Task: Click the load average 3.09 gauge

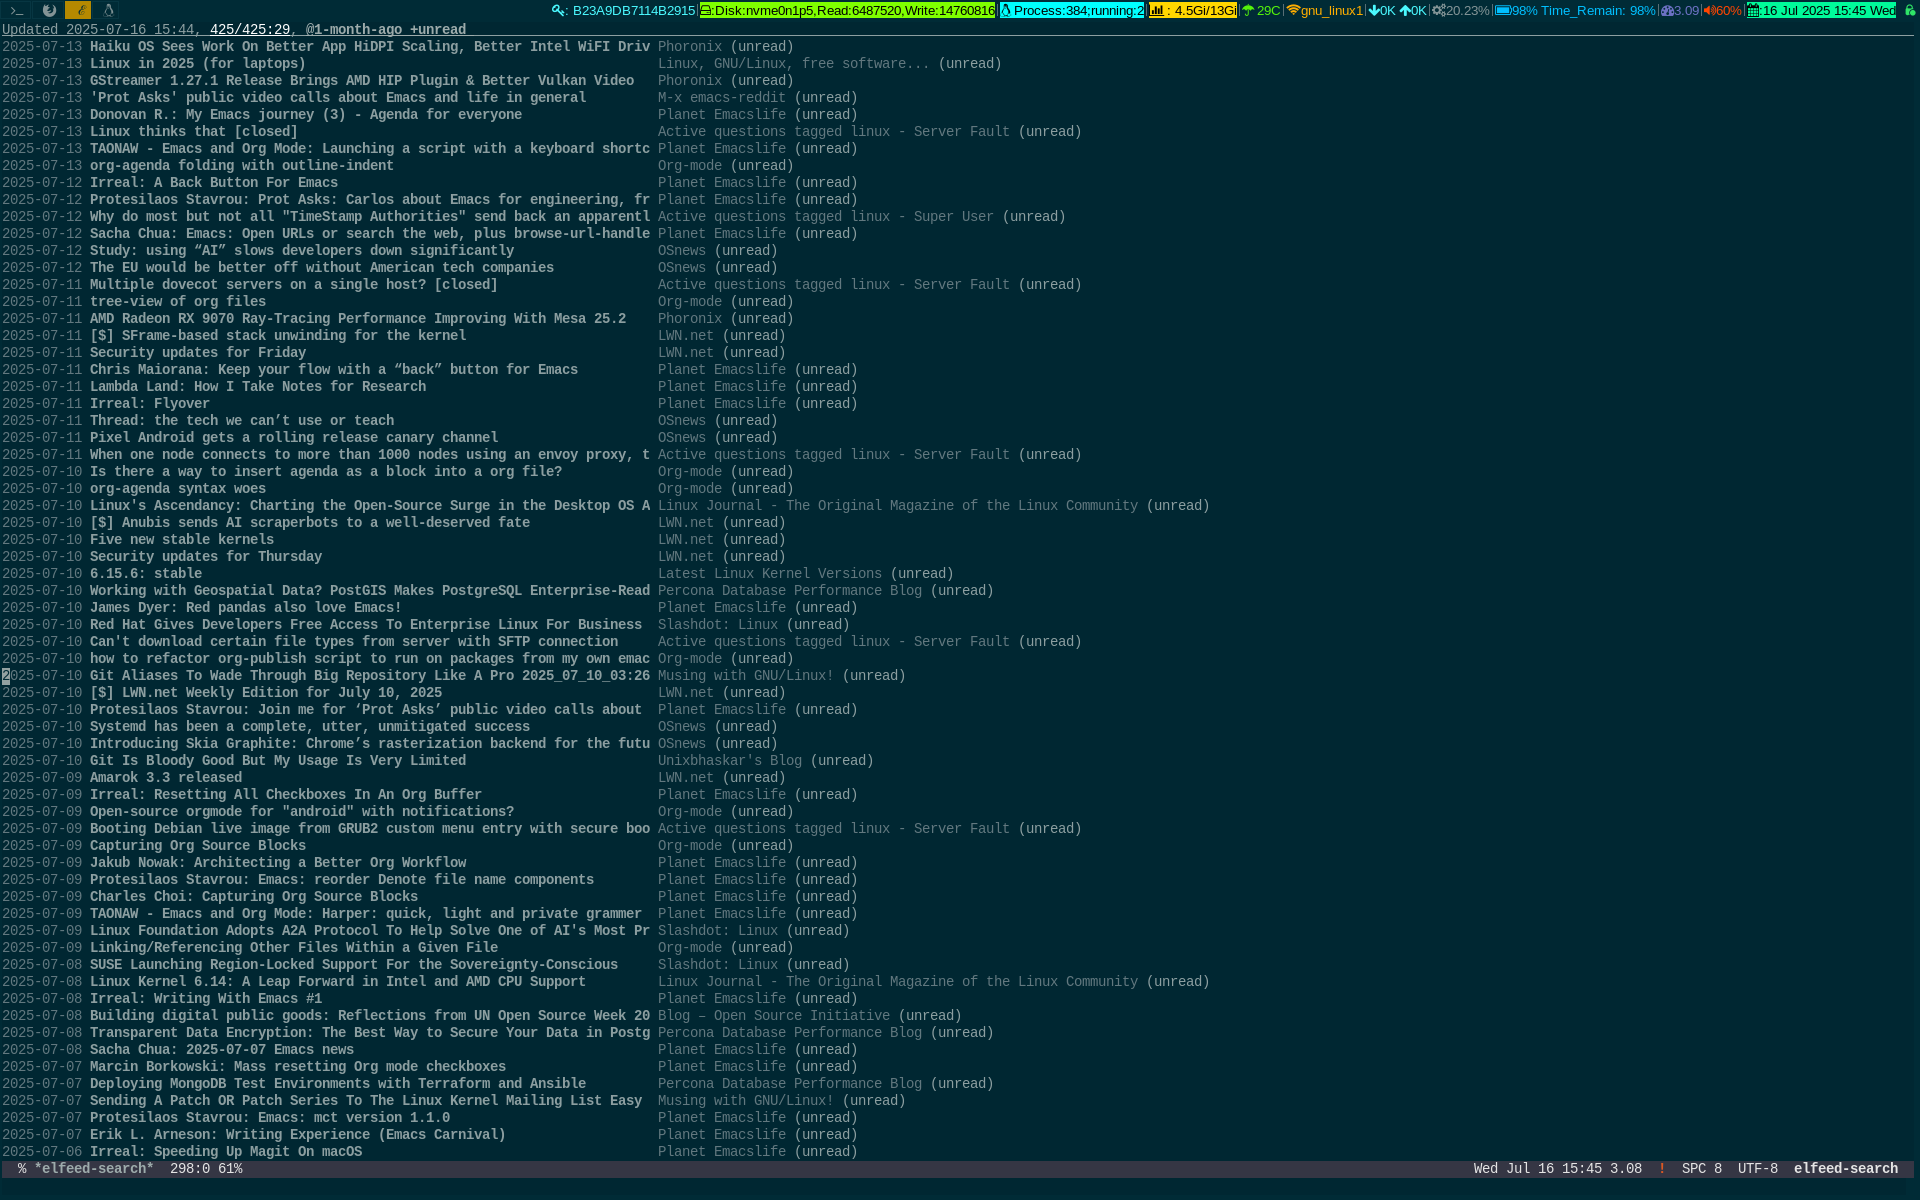Action: 1680,10
